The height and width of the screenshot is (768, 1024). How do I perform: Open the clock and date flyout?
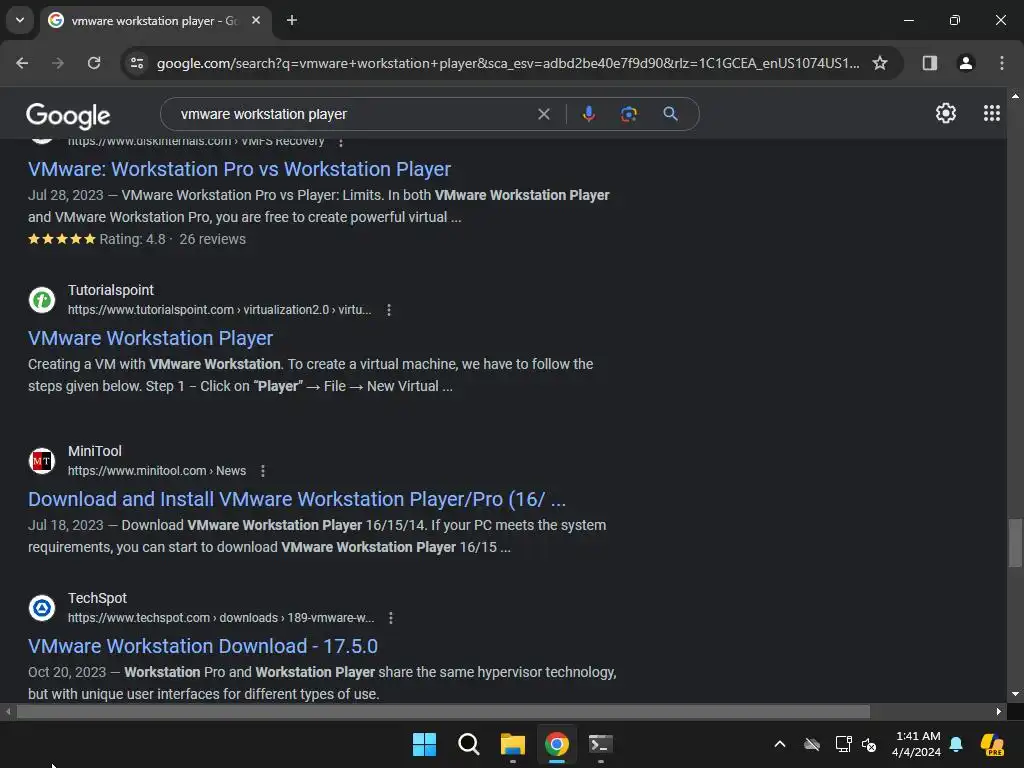pyautogui.click(x=916, y=744)
